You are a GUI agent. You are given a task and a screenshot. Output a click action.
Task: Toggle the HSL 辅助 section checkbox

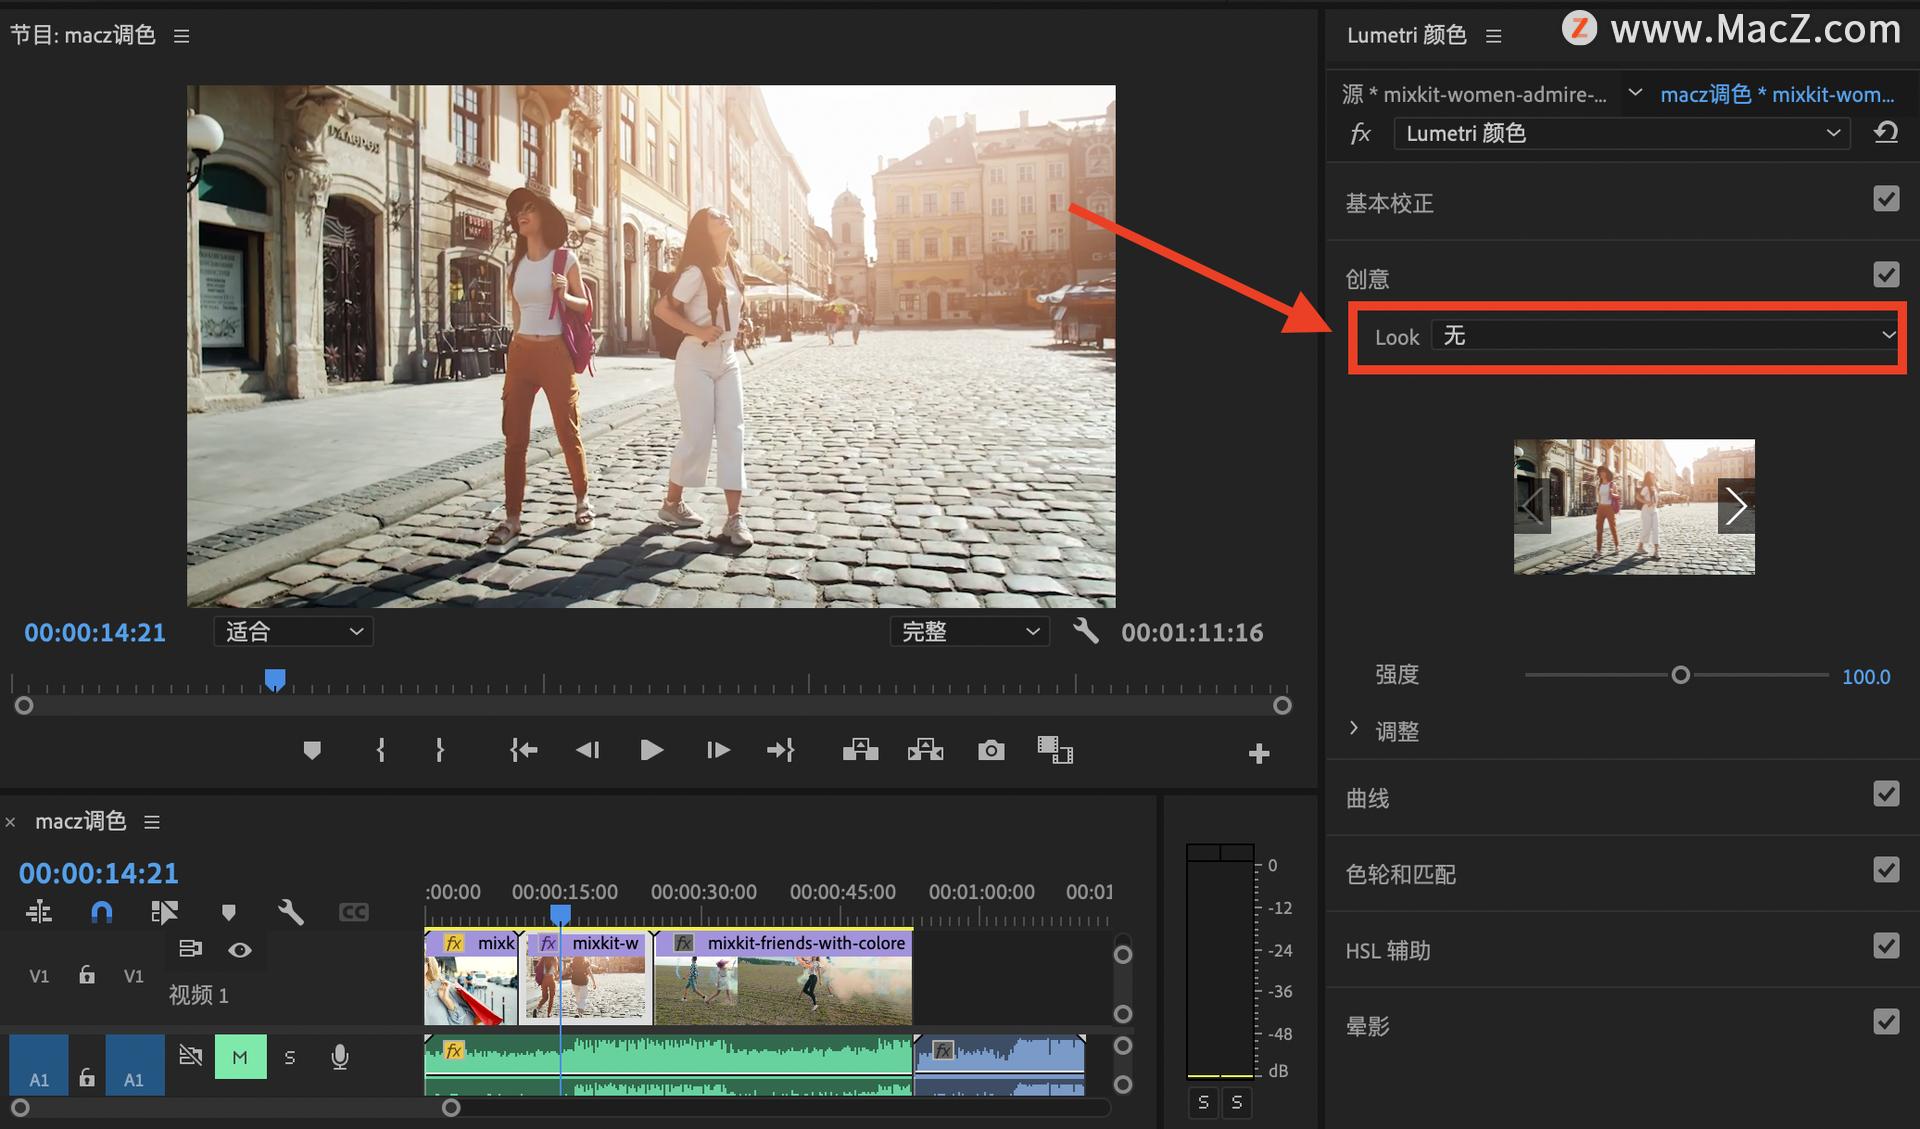click(1886, 946)
